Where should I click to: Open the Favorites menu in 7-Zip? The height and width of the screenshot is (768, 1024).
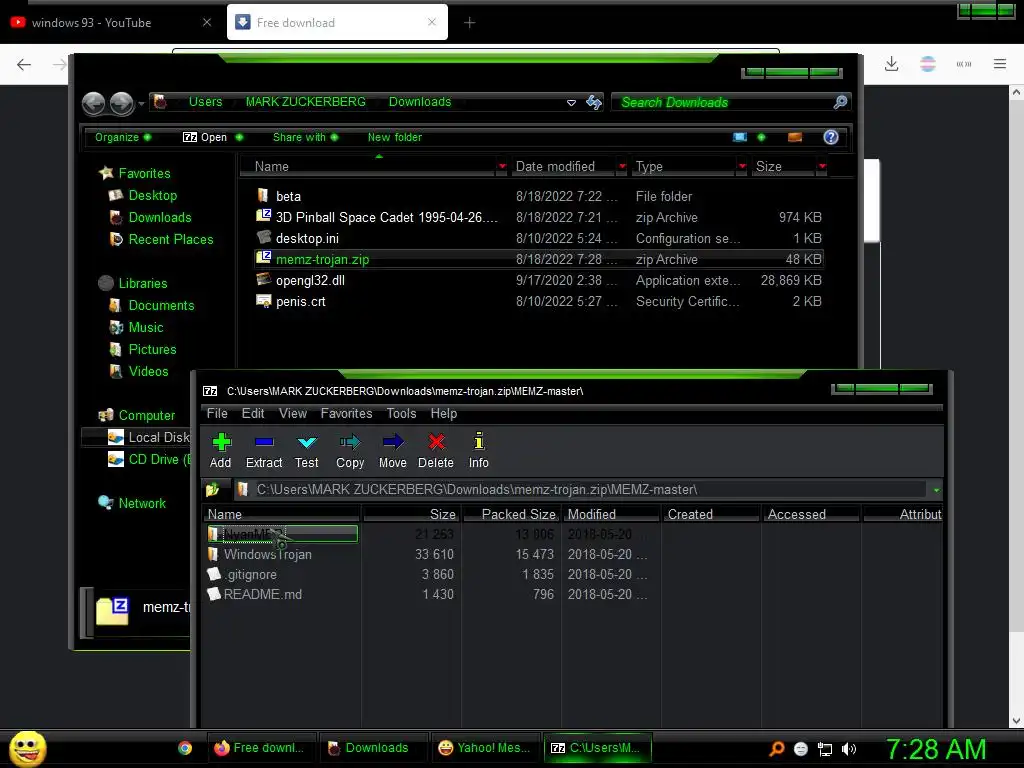pos(346,413)
